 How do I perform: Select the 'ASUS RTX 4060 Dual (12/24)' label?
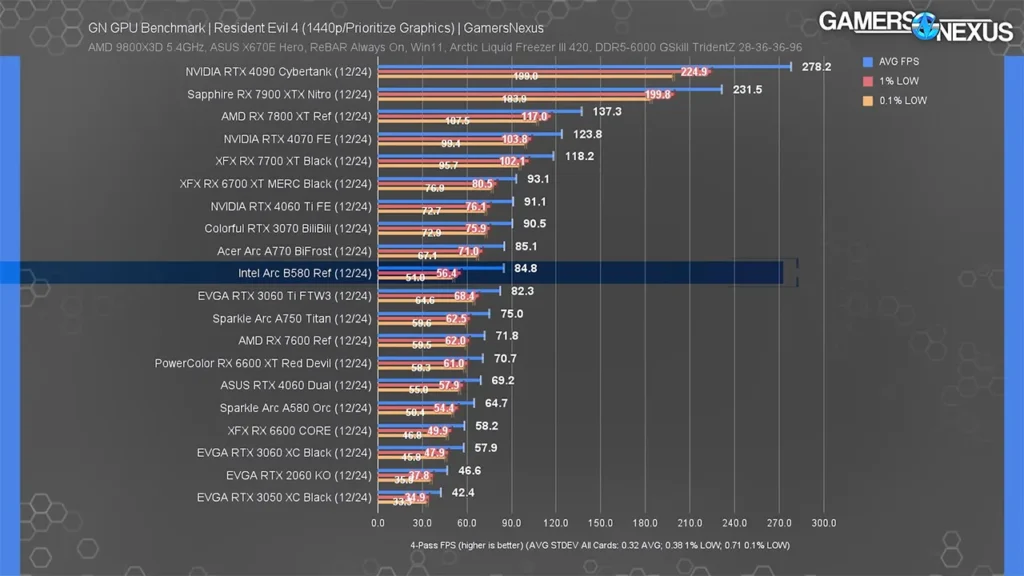tap(296, 386)
